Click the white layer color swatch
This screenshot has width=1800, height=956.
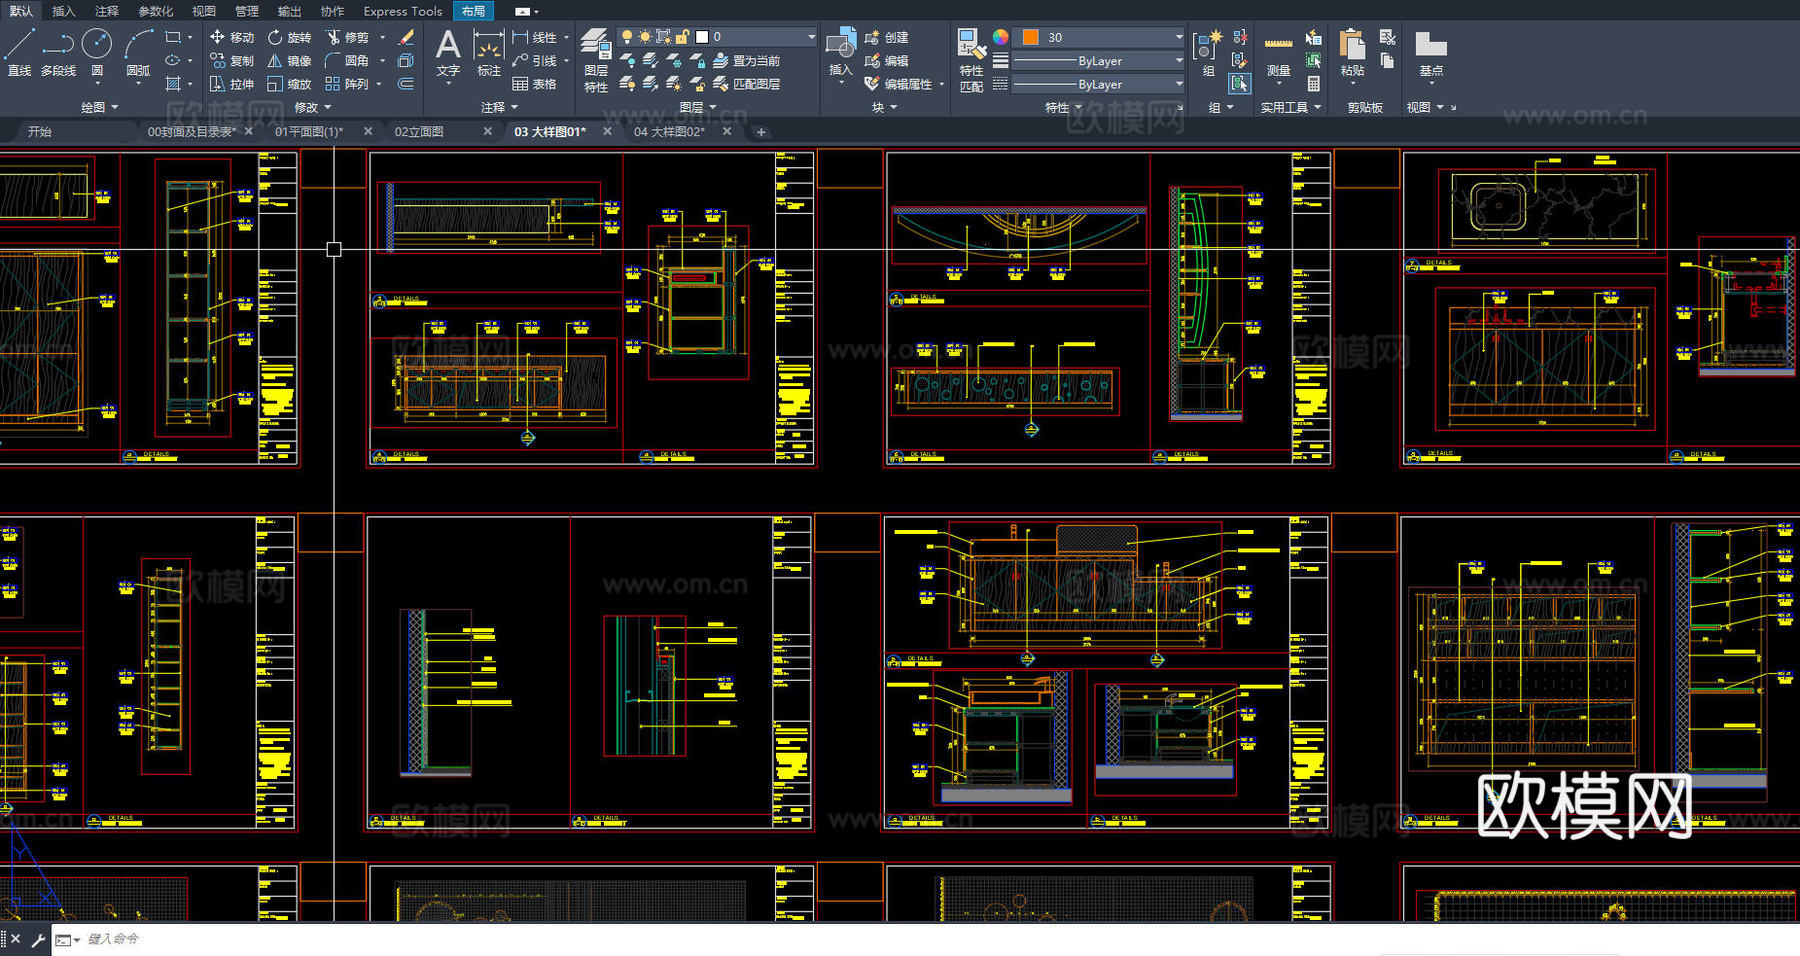(x=702, y=37)
